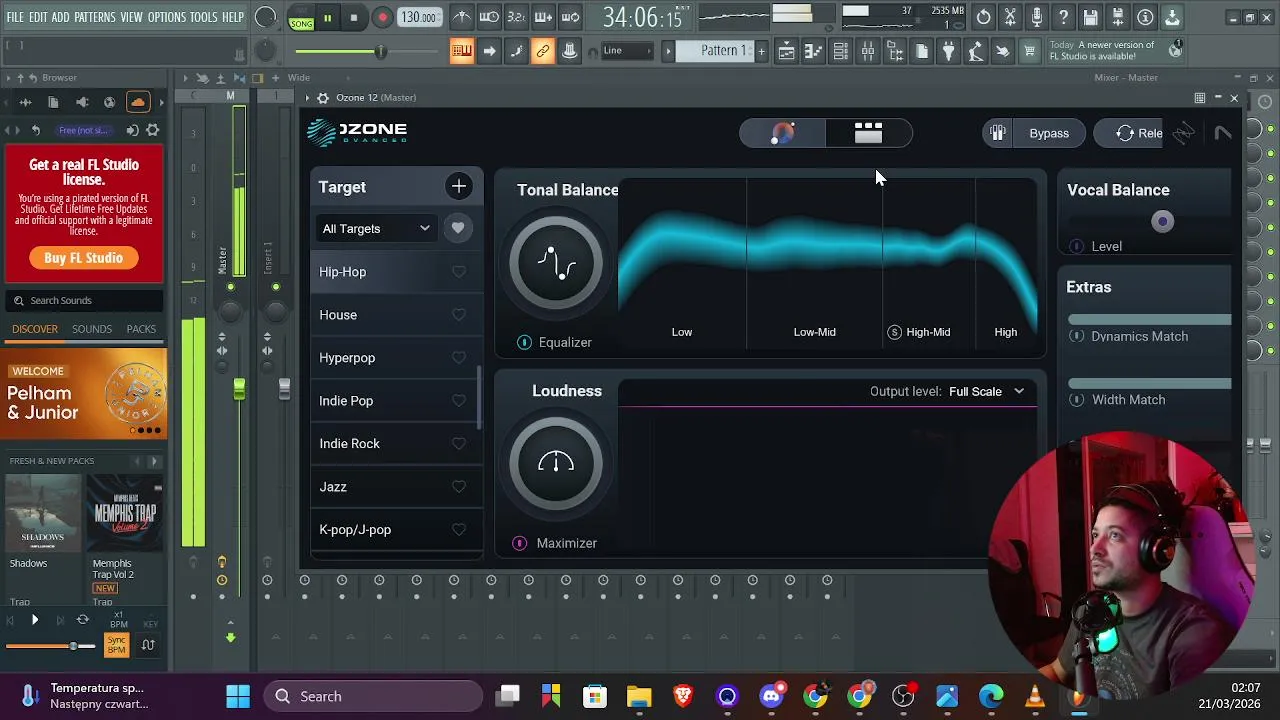Toggle the Sync BPM button
The image size is (1280, 720).
117,645
